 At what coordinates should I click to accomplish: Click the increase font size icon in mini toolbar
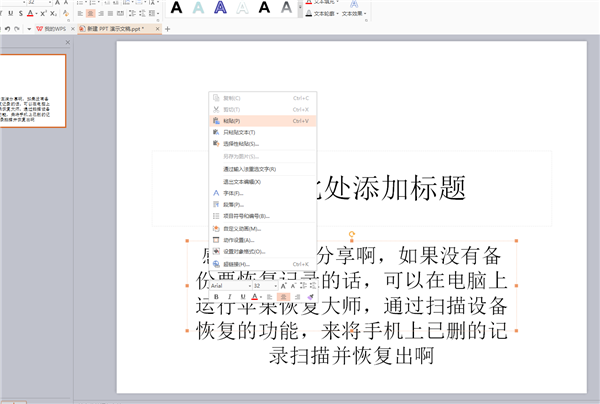(285, 285)
